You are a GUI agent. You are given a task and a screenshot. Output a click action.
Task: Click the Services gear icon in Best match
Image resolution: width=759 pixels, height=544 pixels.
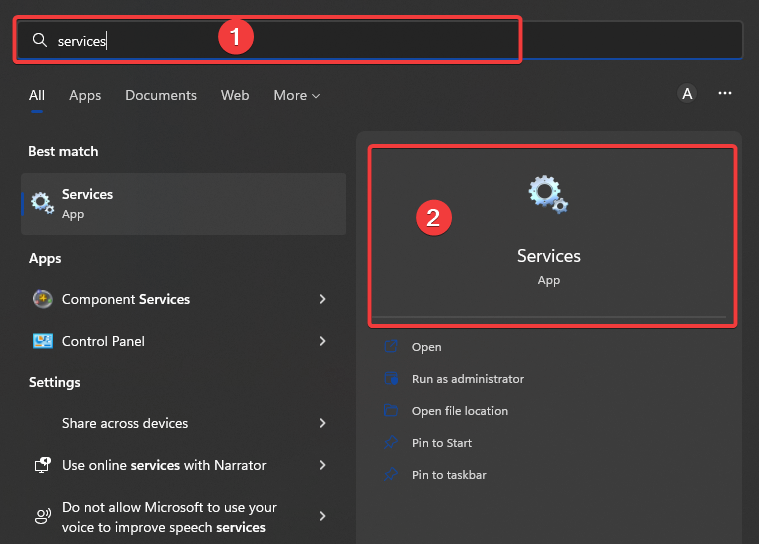tap(43, 203)
